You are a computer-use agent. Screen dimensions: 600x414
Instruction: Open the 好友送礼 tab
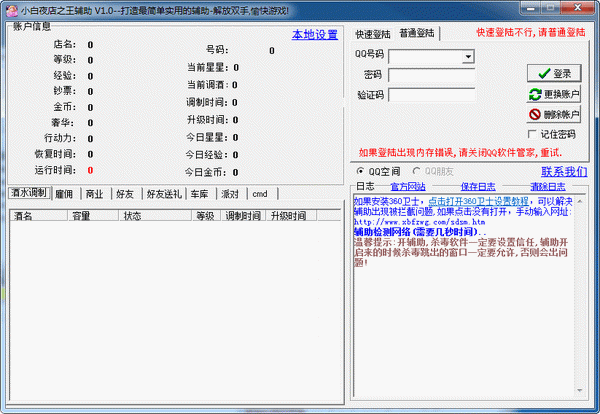[x=164, y=194]
